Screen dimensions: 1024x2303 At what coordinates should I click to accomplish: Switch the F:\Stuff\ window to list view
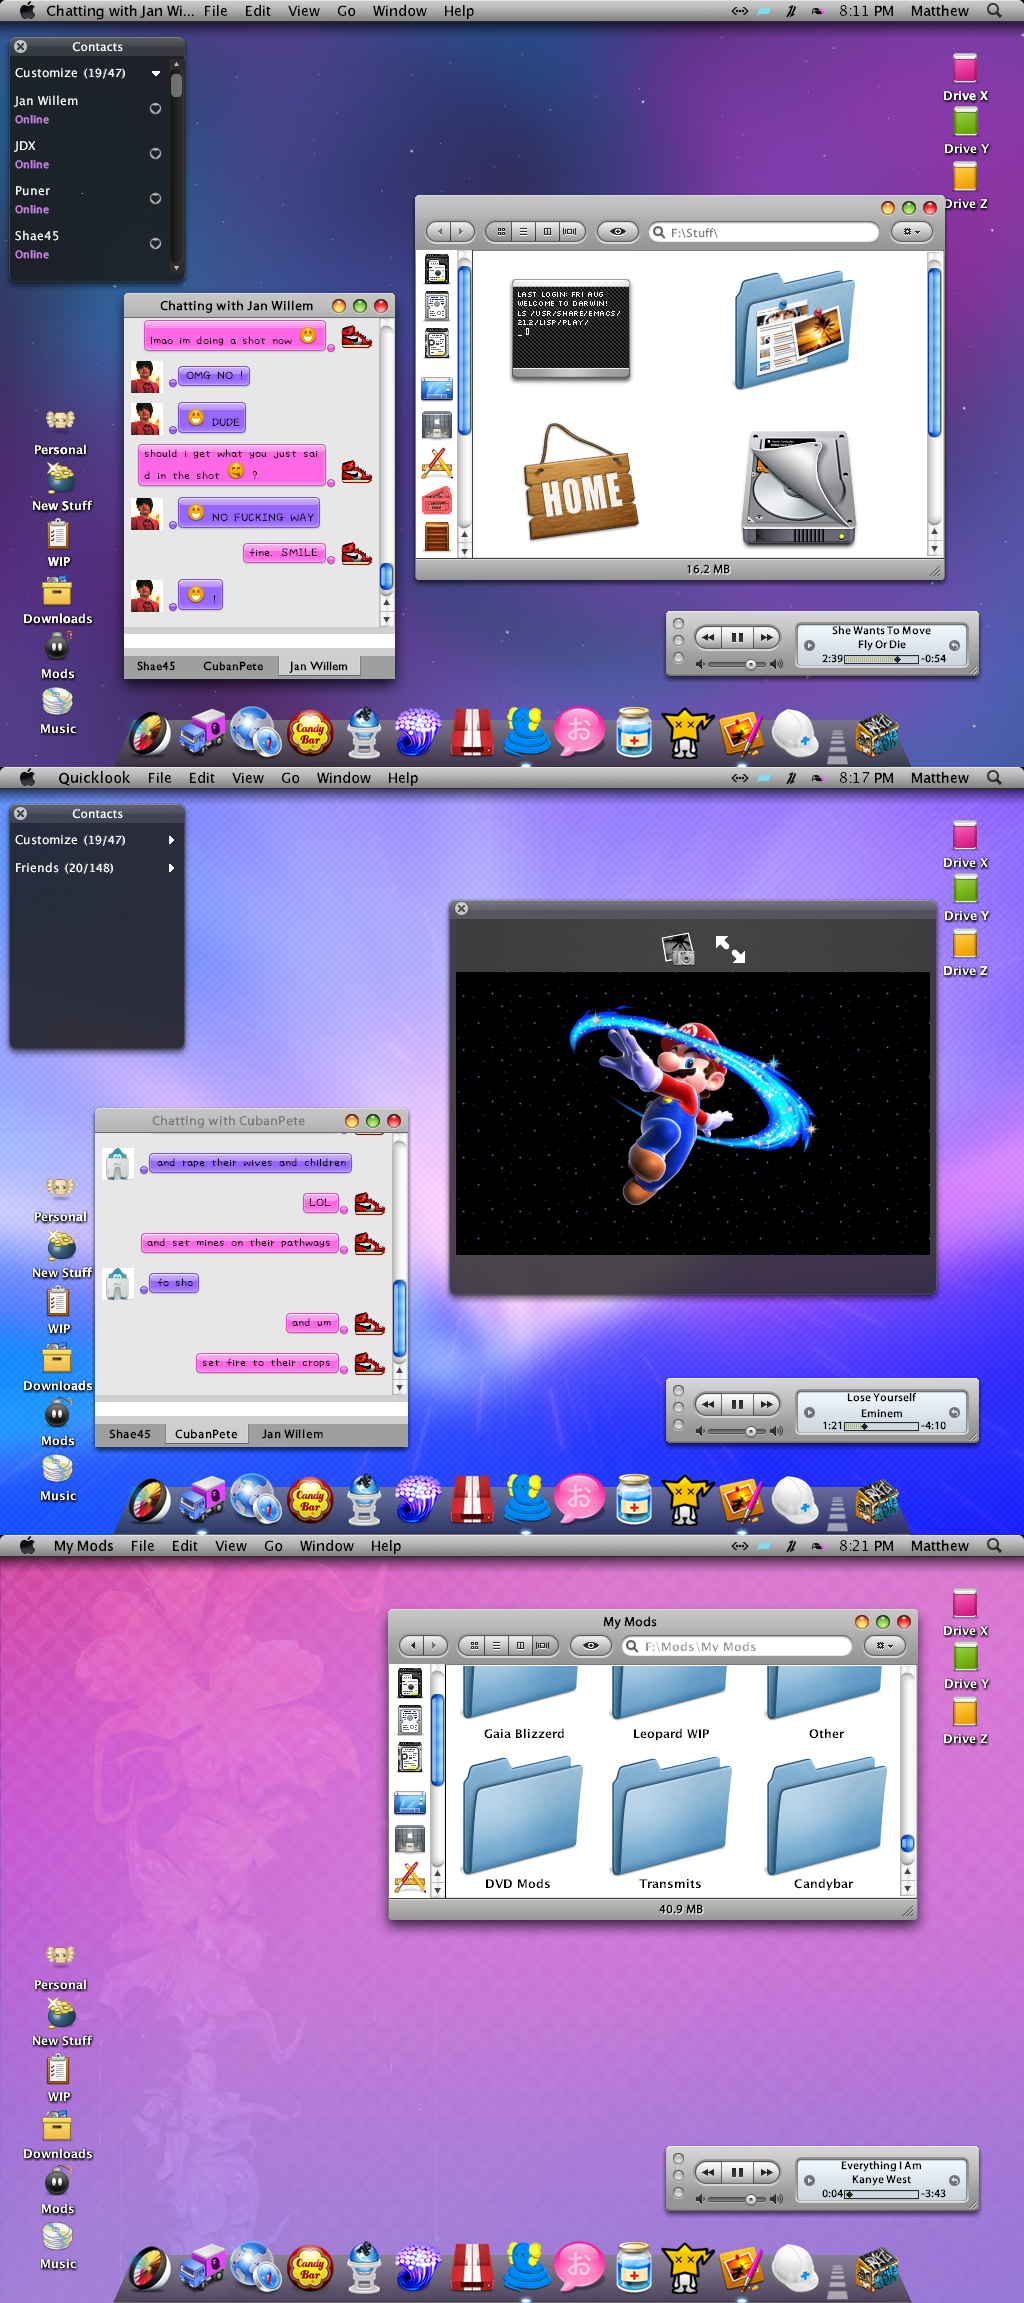pos(523,231)
